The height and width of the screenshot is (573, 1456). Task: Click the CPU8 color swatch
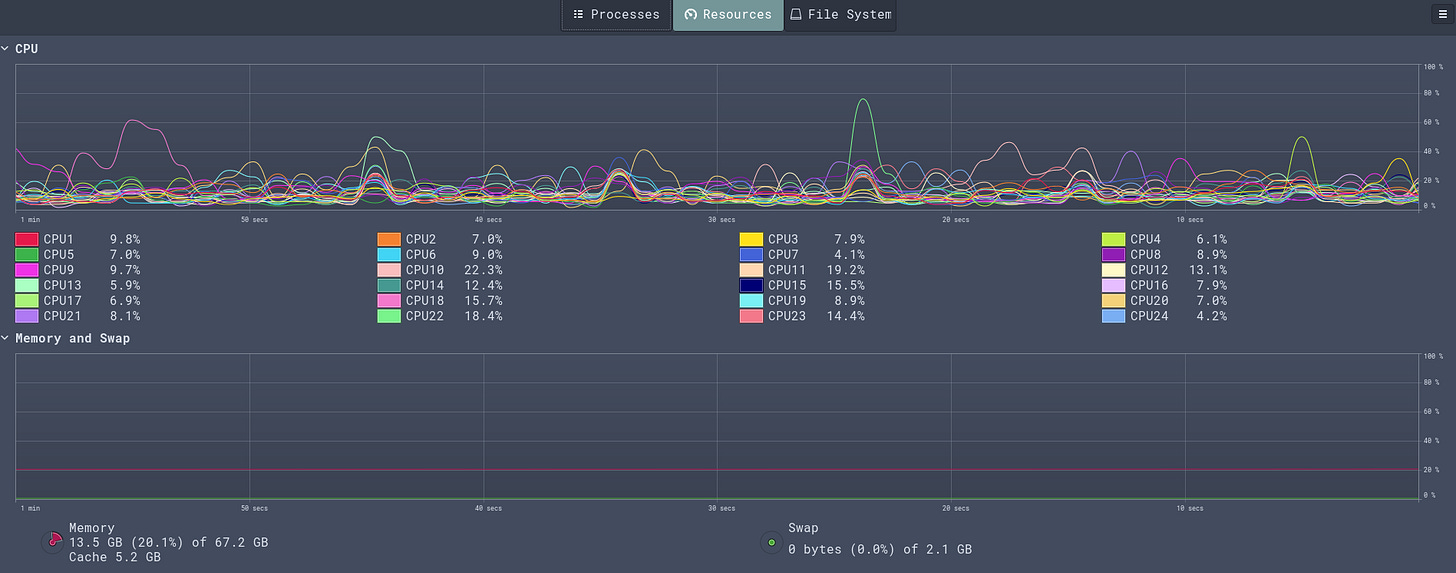click(x=1114, y=255)
